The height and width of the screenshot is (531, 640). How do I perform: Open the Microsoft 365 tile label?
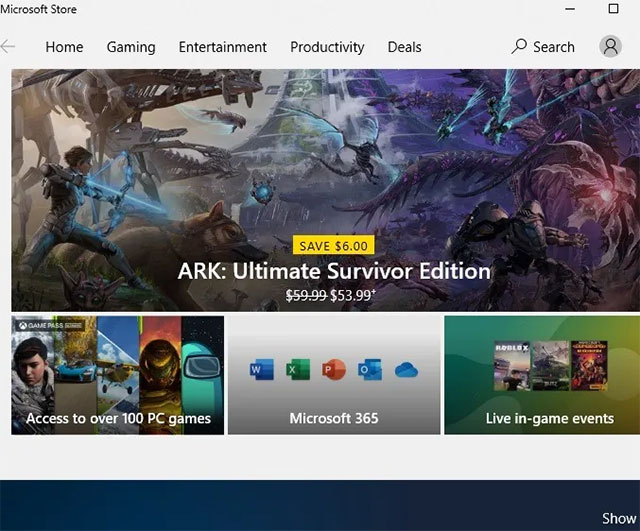(334, 418)
